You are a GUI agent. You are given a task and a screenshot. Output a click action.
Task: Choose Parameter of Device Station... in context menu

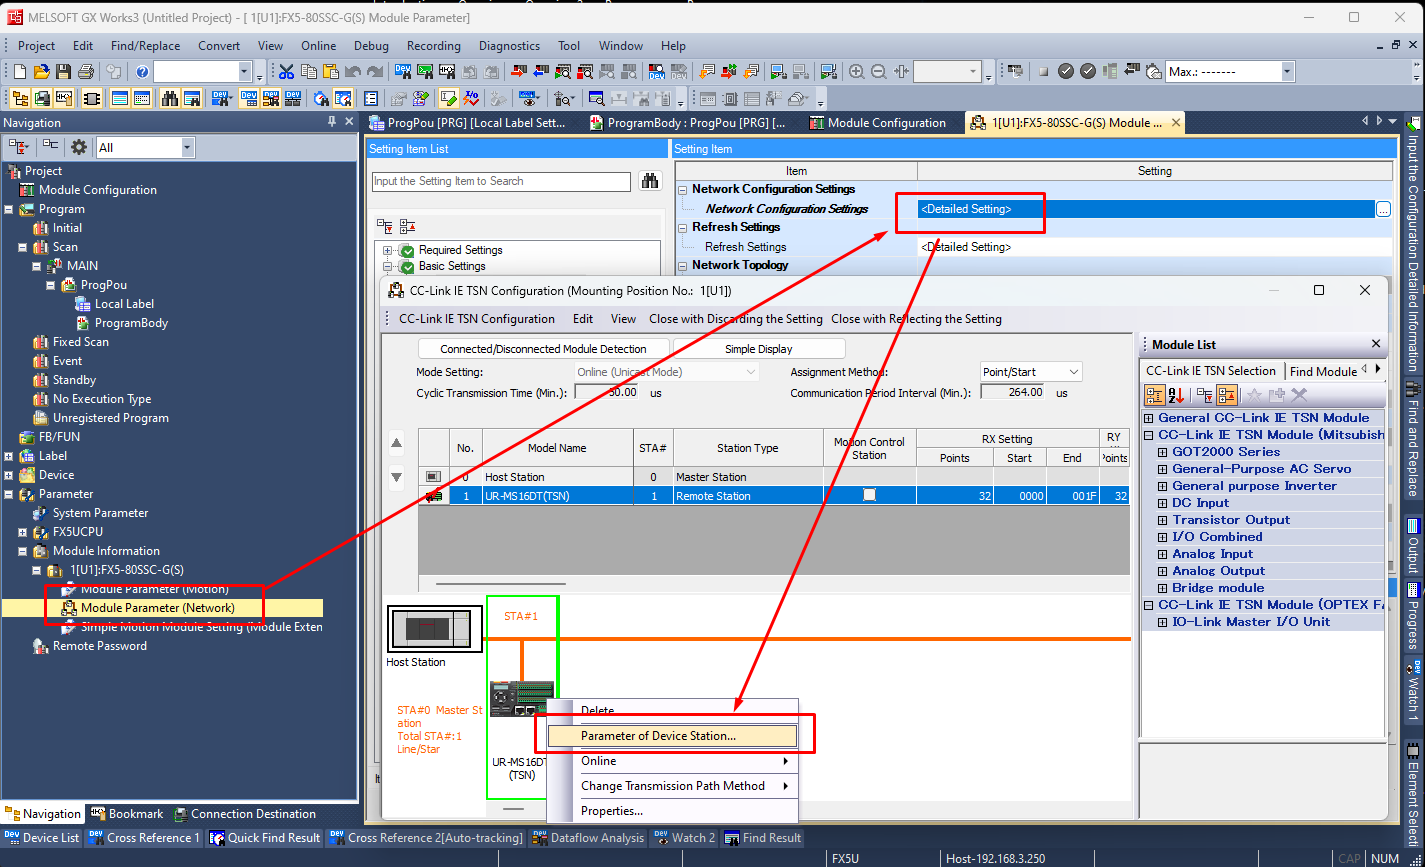coord(673,736)
